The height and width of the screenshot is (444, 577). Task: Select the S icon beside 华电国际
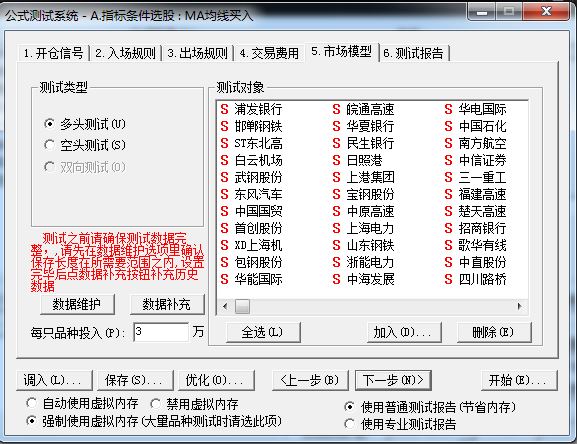pos(448,109)
